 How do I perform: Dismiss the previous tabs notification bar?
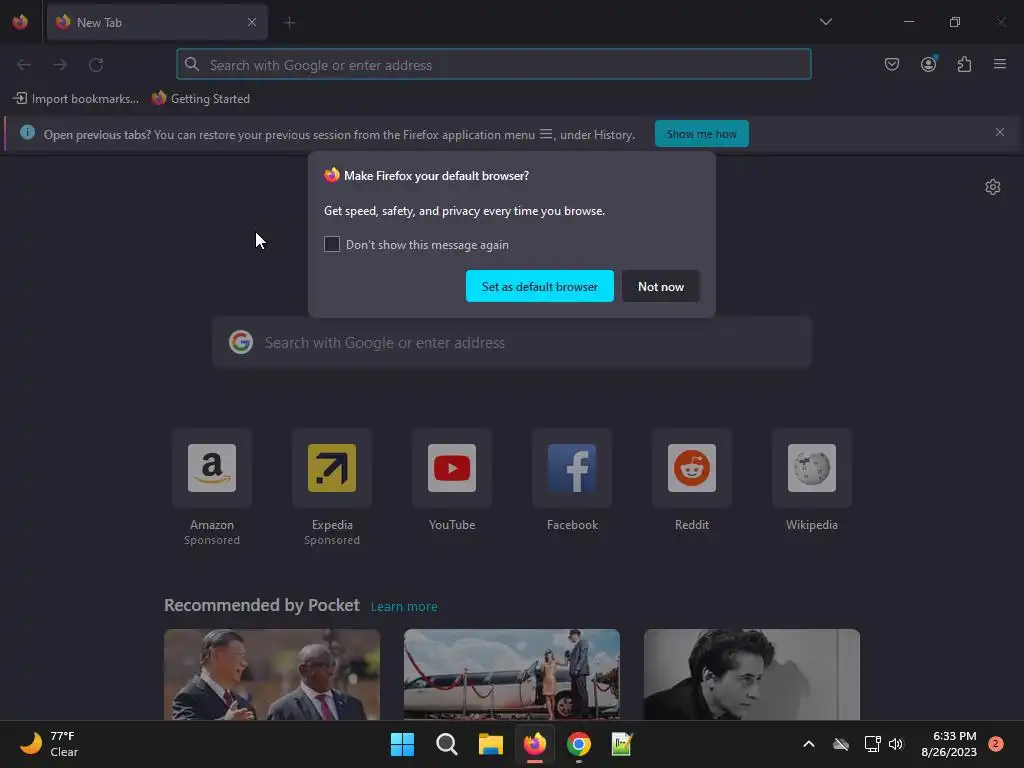[999, 132]
